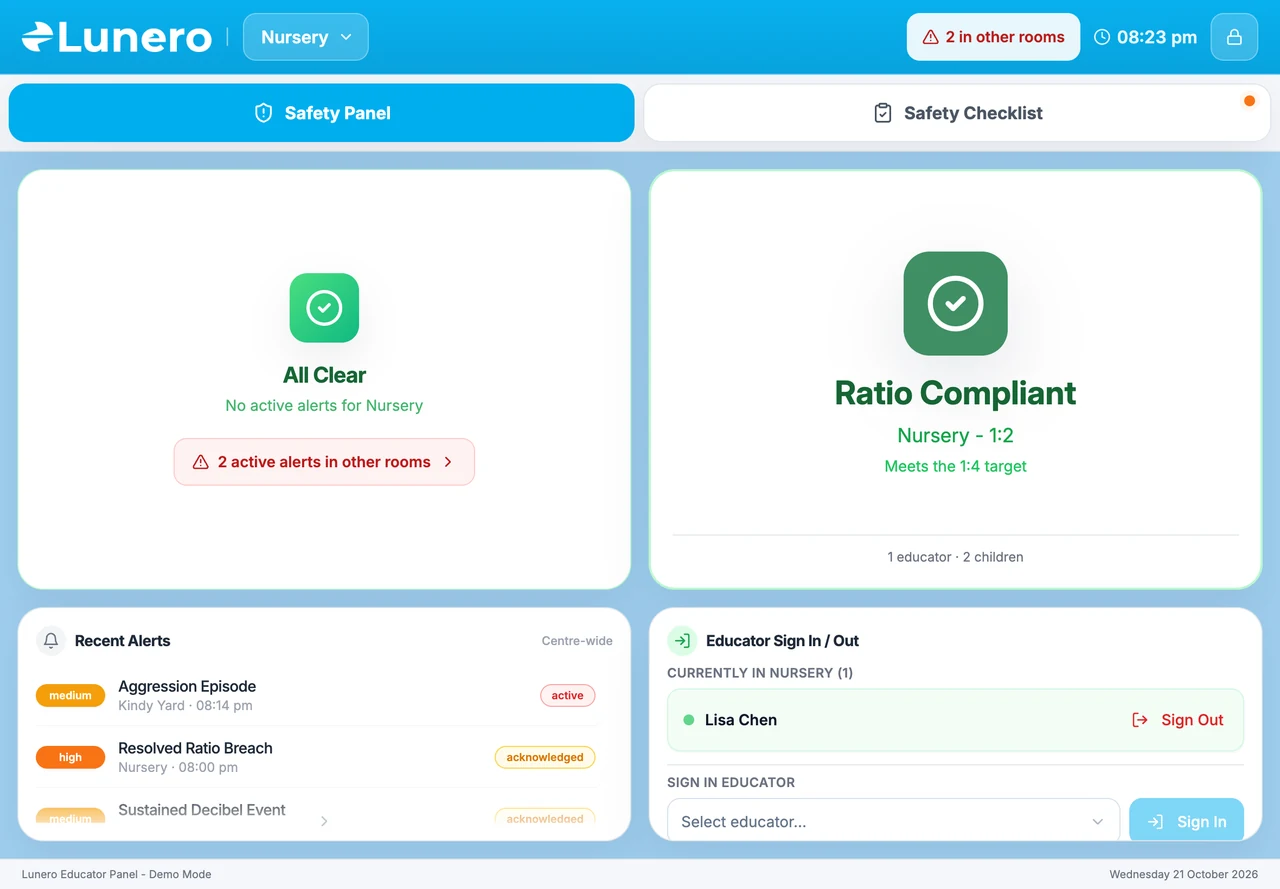Screen dimensions: 1280x889
Task: Click the Educator Sign In / Out icon
Action: [x=682, y=641]
